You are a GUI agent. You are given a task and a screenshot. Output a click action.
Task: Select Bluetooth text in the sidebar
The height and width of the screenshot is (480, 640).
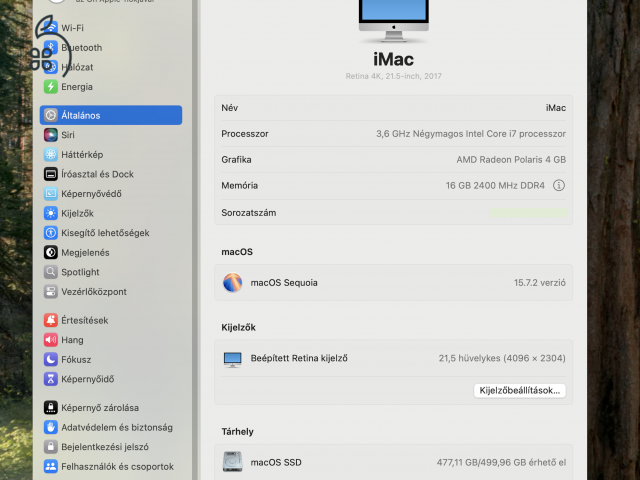click(x=82, y=47)
